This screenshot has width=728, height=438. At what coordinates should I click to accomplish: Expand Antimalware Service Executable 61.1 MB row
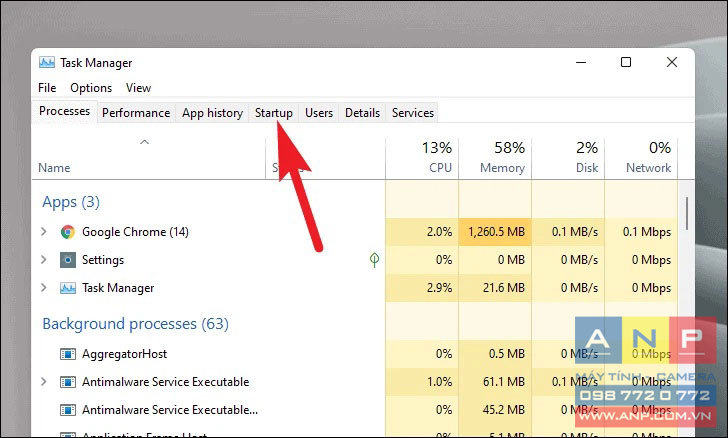point(44,381)
